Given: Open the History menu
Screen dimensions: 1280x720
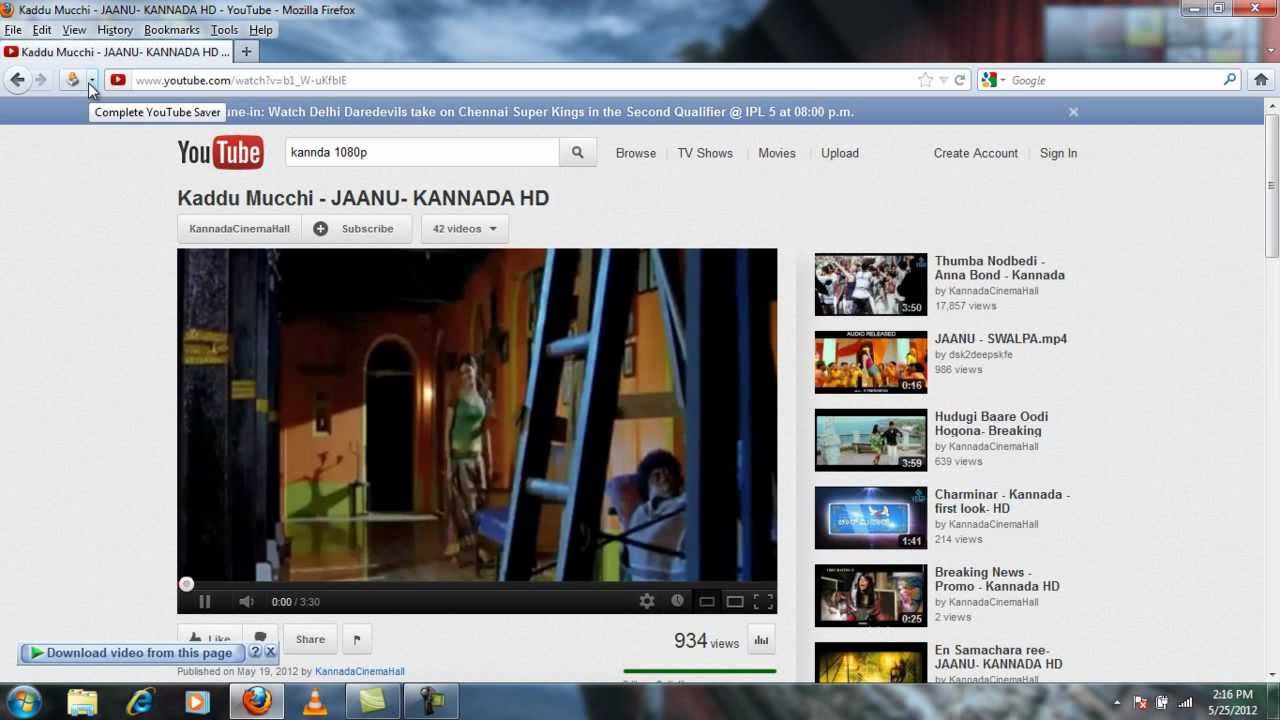Looking at the screenshot, I should coord(115,30).
